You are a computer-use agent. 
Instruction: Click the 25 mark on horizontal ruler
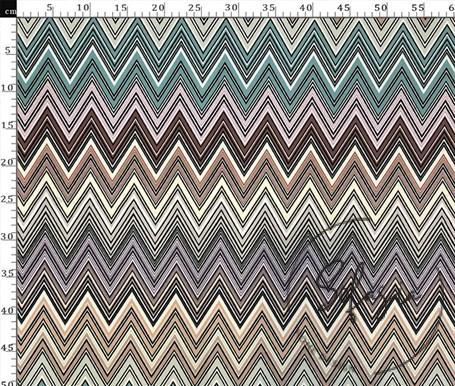[x=196, y=7]
